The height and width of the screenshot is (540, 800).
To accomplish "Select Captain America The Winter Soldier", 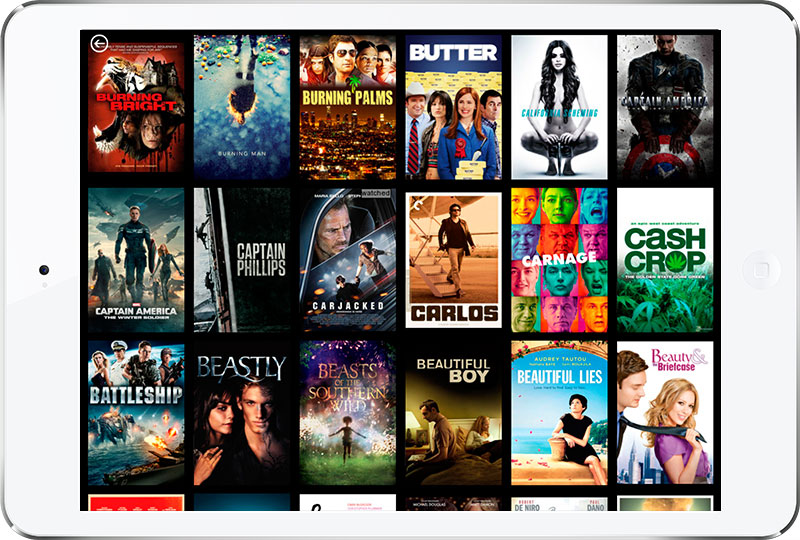I will (136, 260).
